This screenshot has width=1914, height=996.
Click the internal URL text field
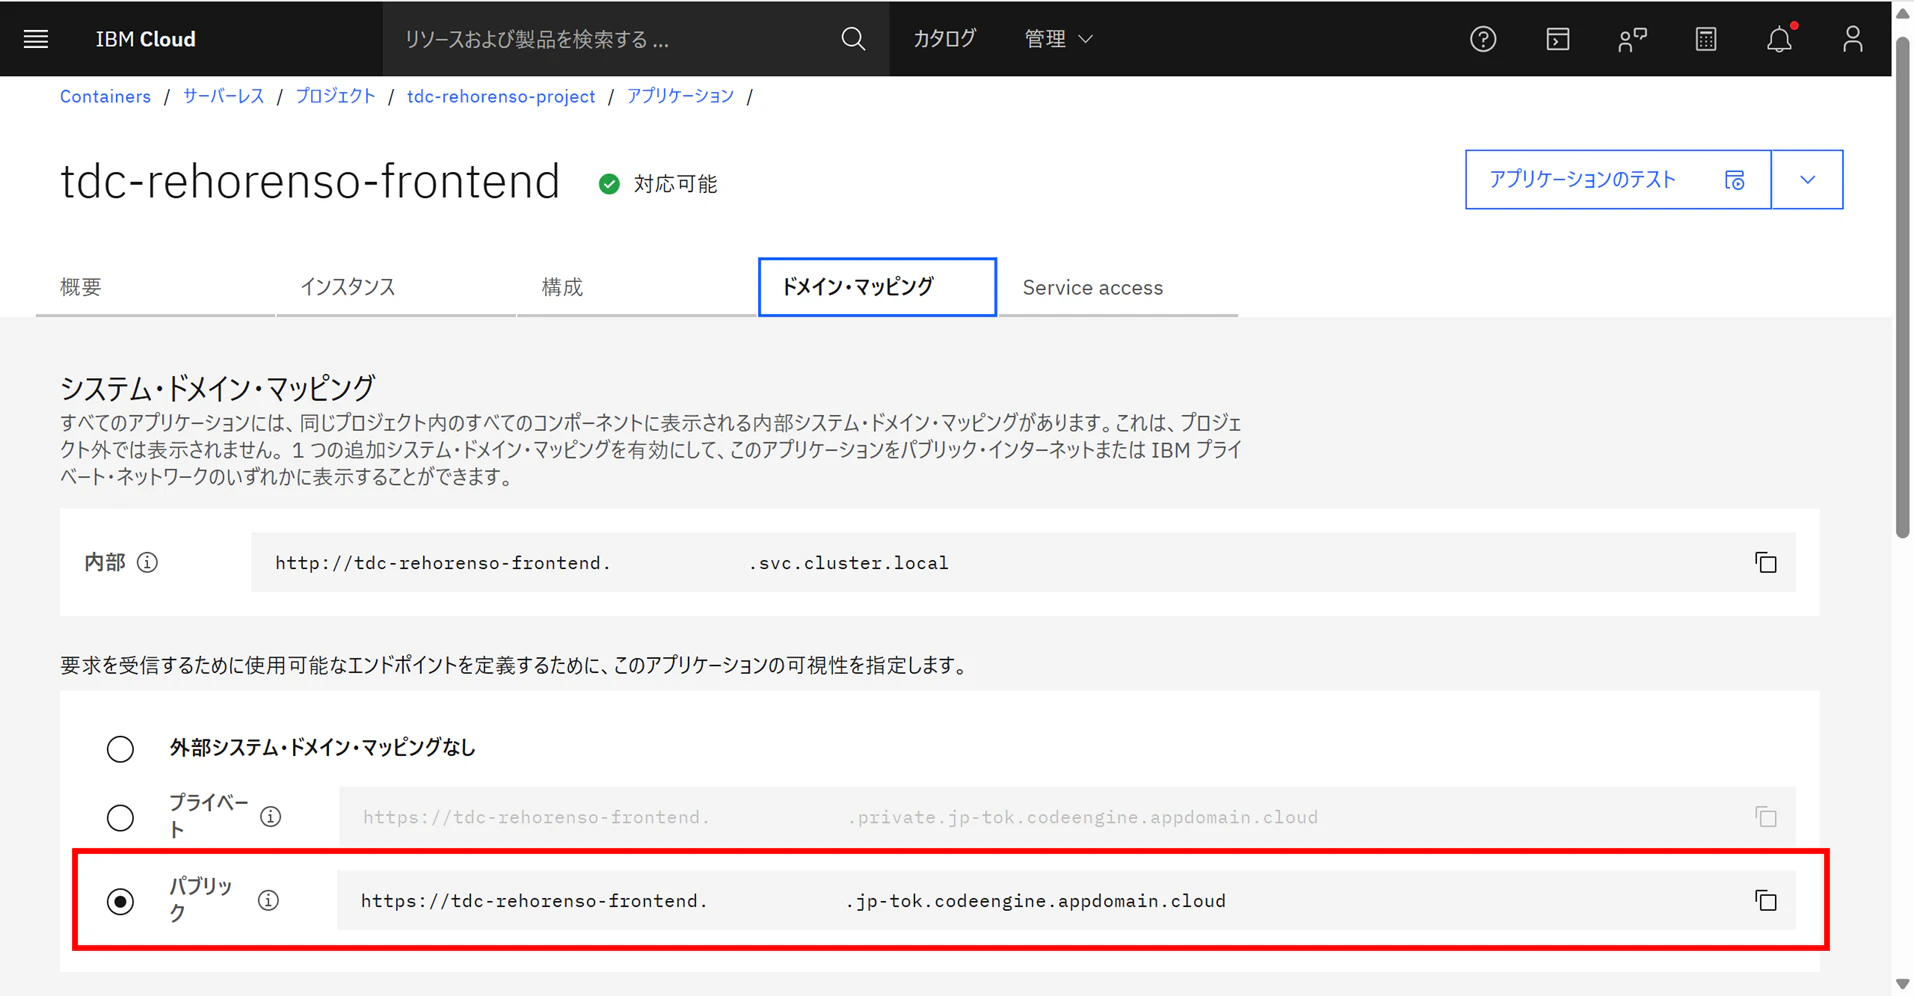(1023, 563)
